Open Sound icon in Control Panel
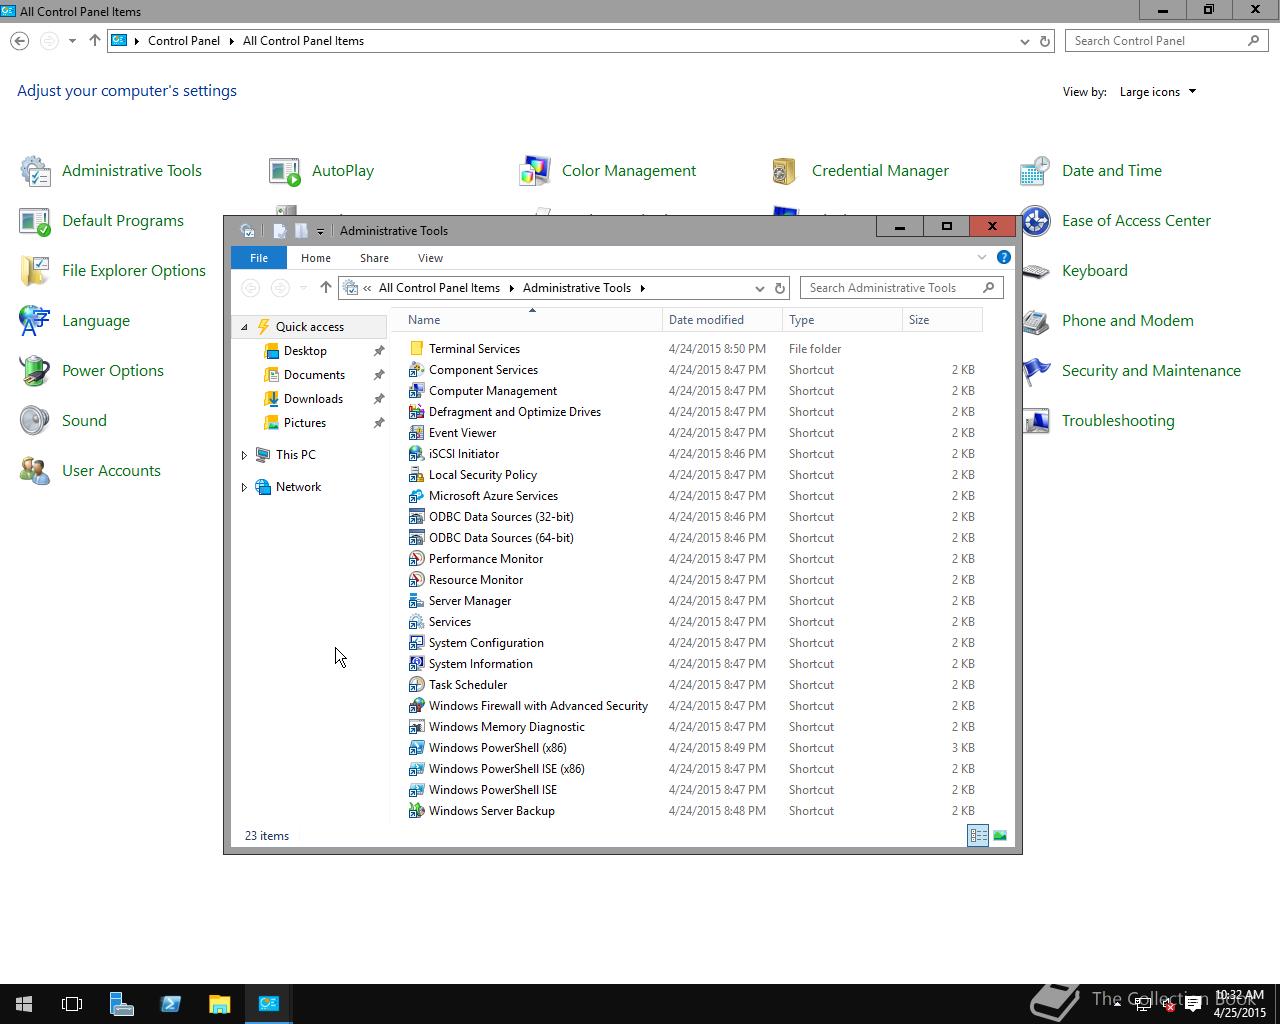 [x=35, y=421]
